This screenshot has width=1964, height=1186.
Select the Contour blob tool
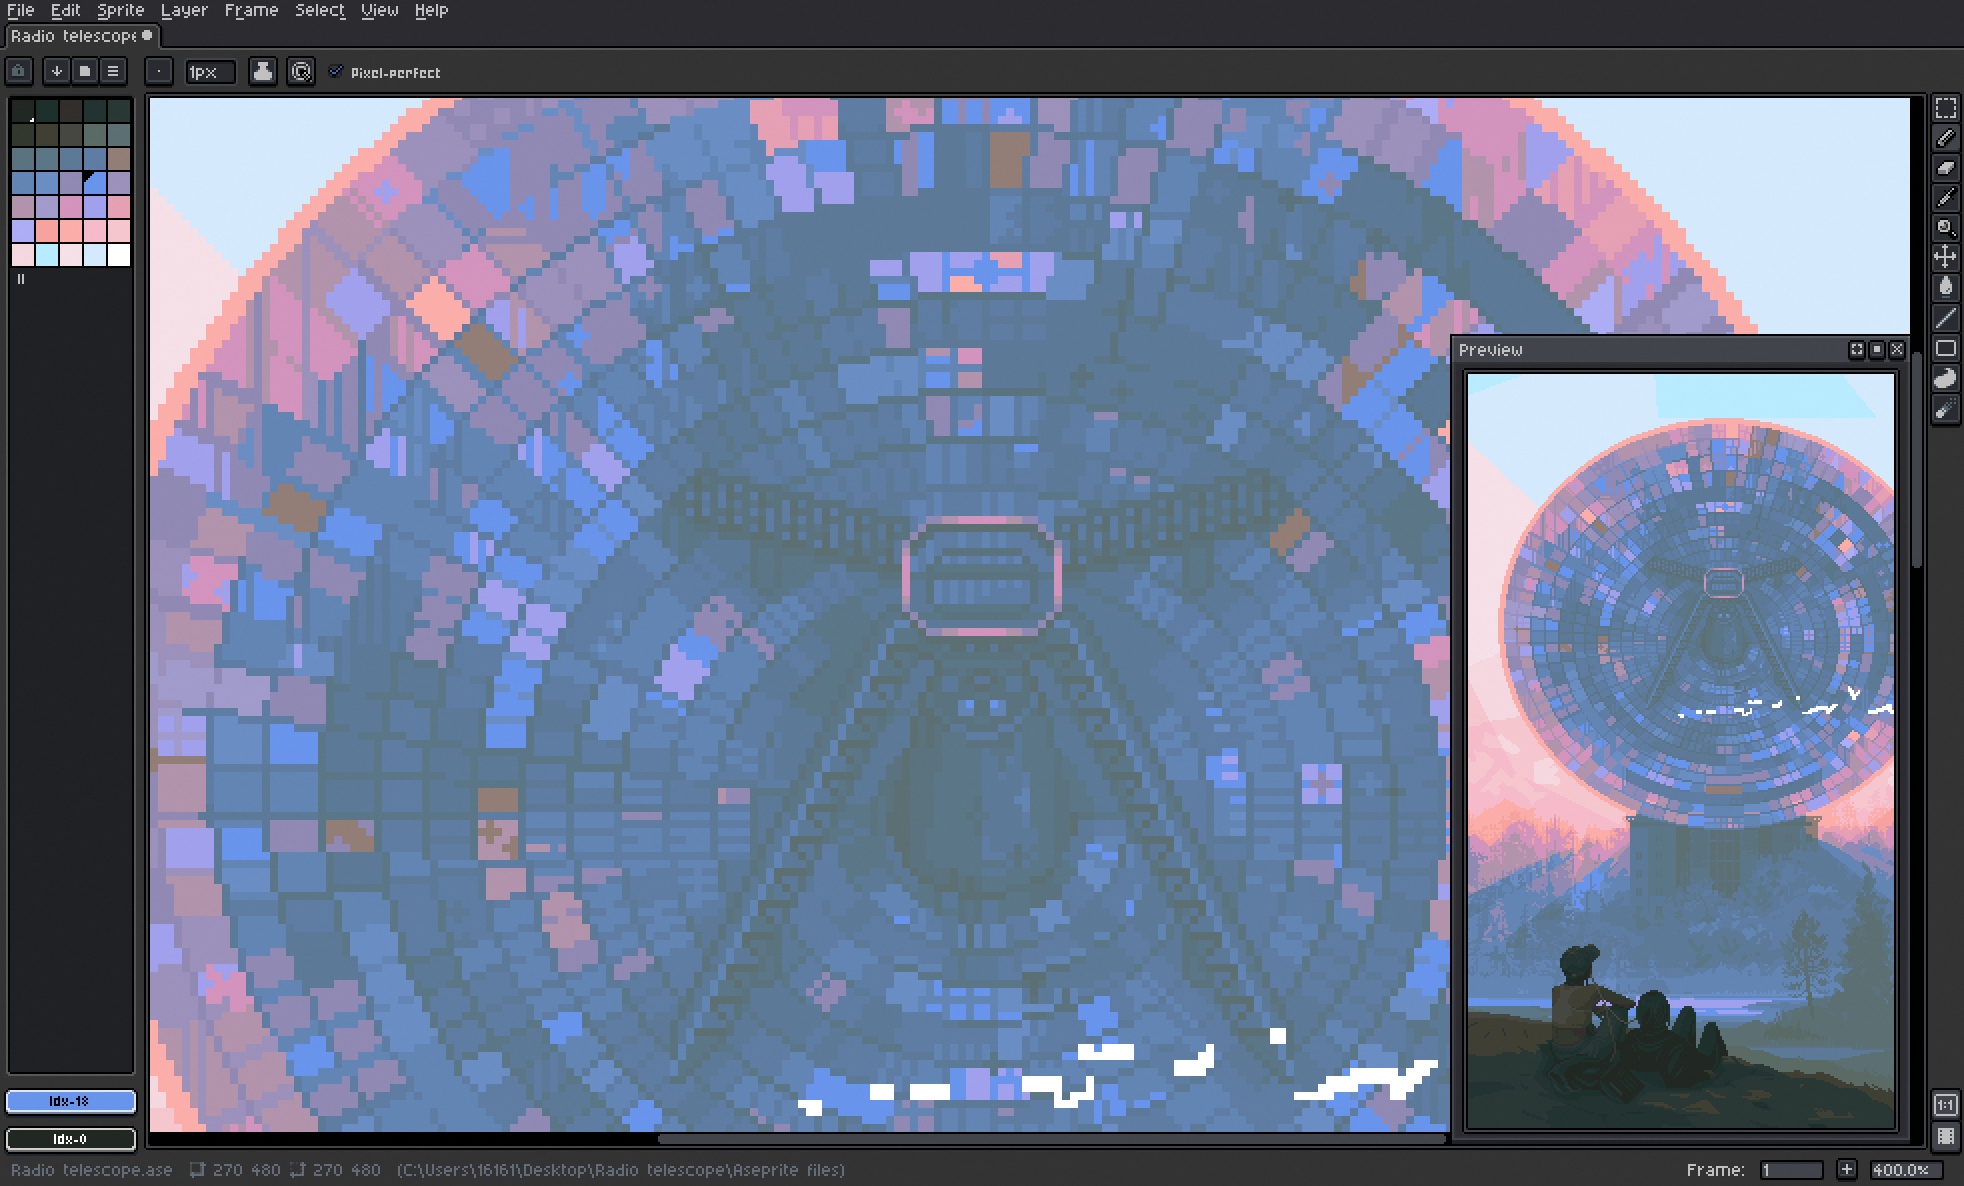(x=1945, y=378)
